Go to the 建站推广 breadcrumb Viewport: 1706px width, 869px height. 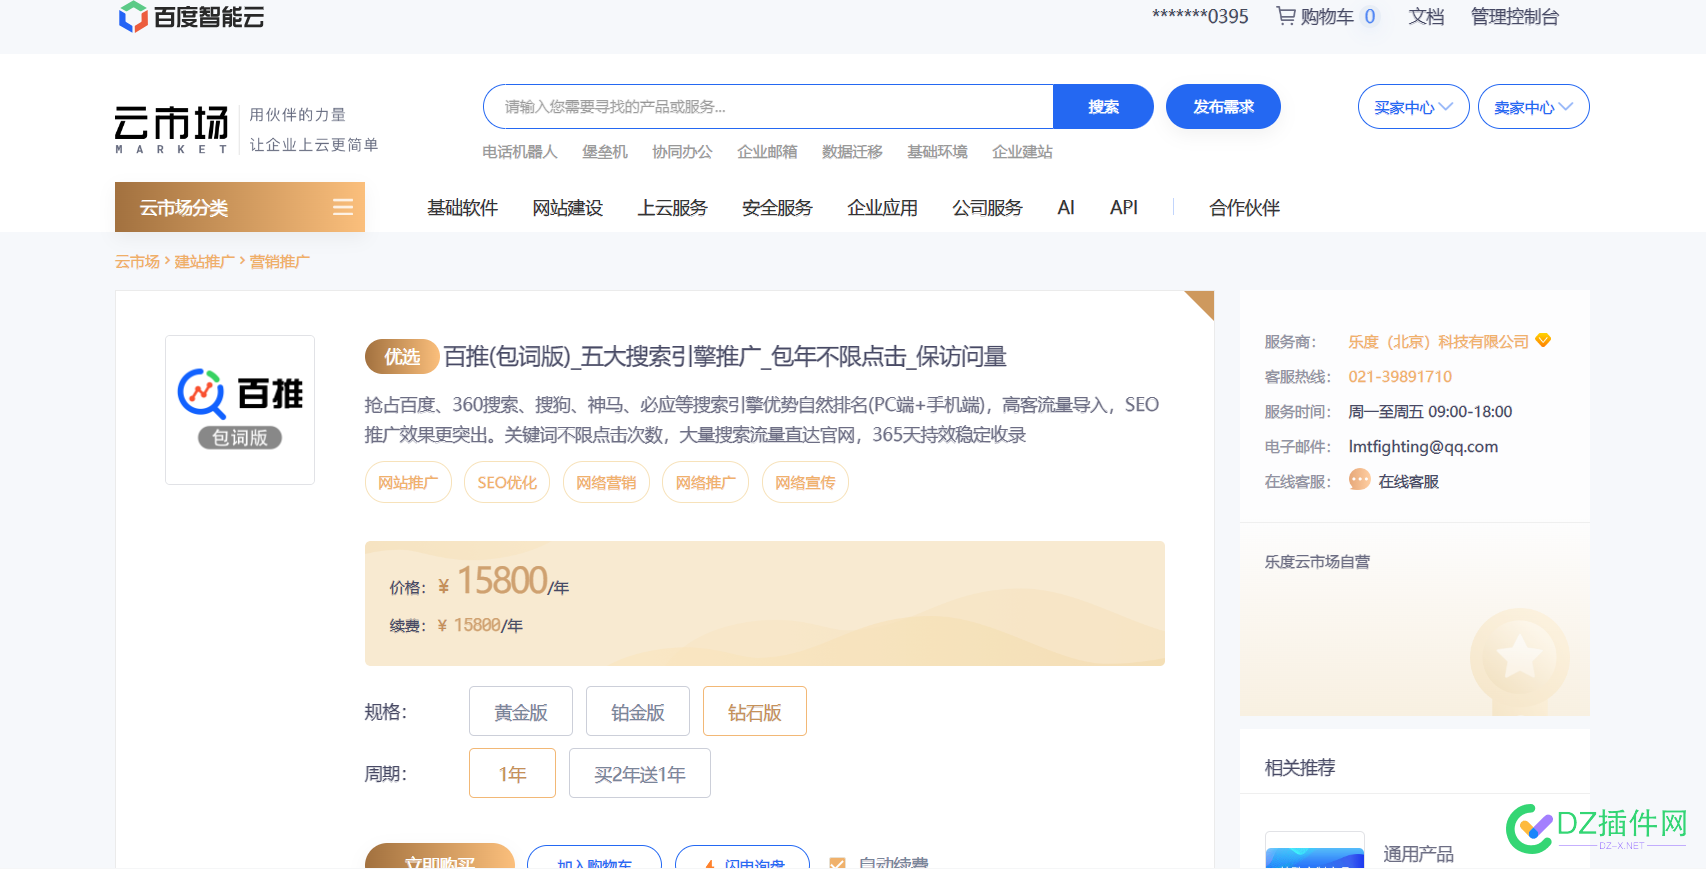point(204,261)
